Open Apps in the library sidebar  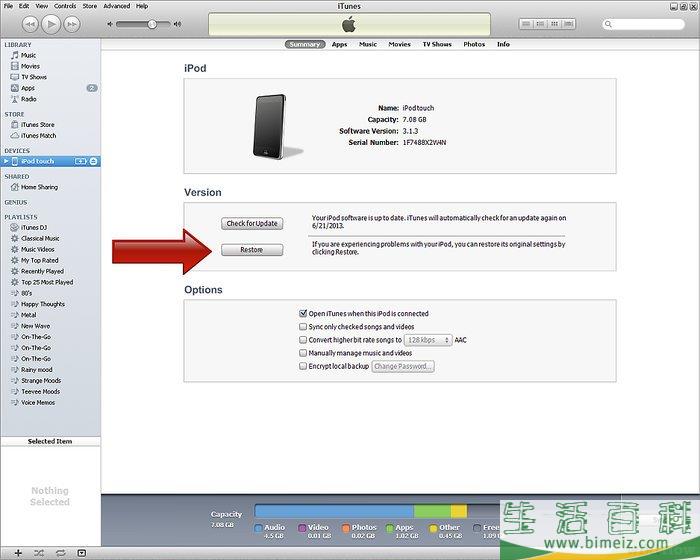[x=28, y=88]
